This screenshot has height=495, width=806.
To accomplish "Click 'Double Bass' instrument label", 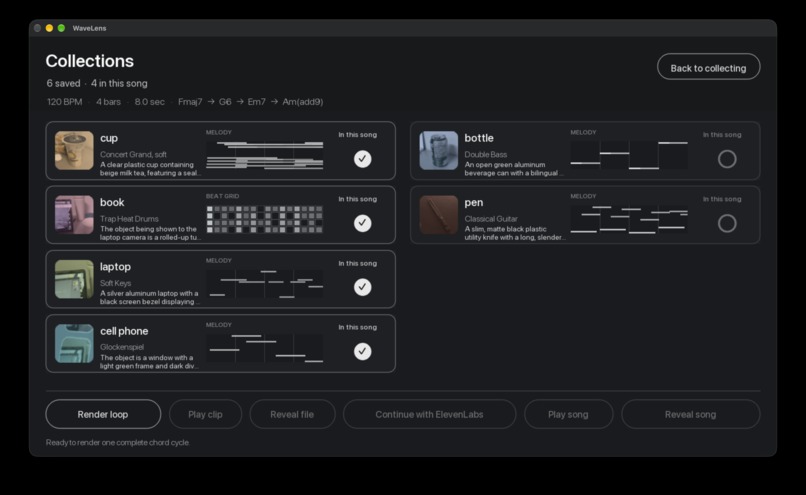I will point(485,154).
